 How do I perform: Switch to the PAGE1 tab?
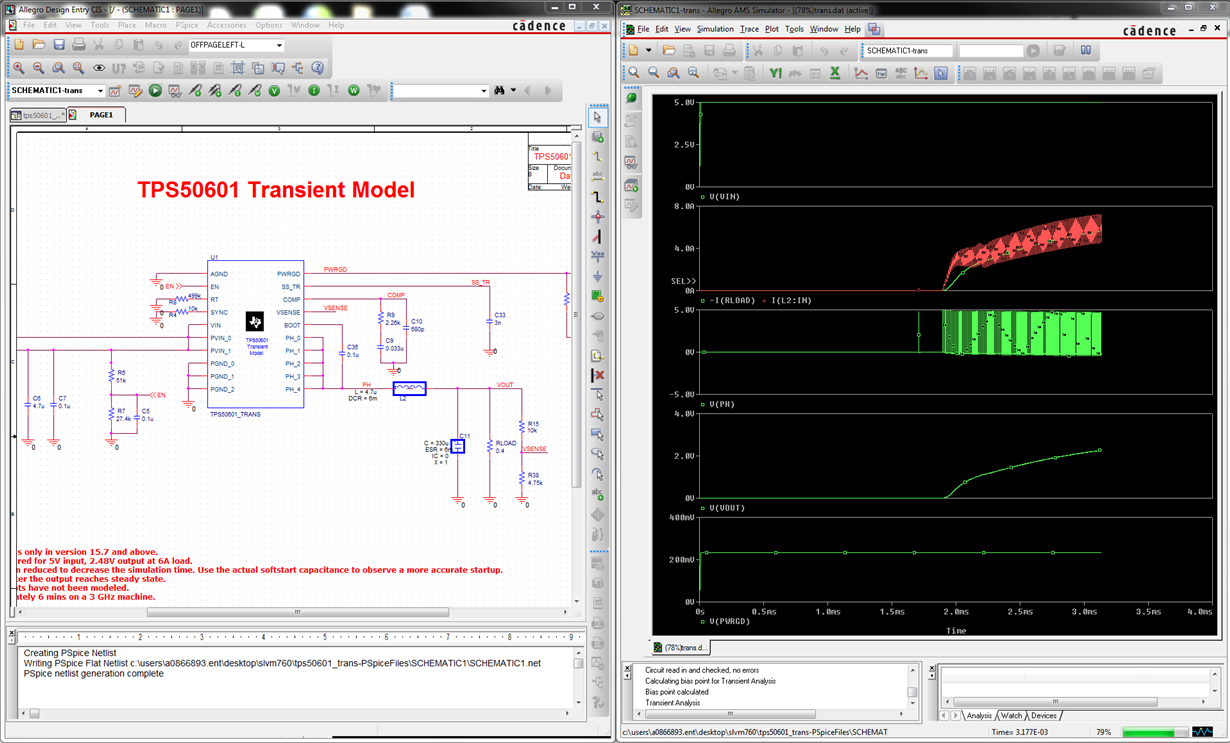(101, 115)
